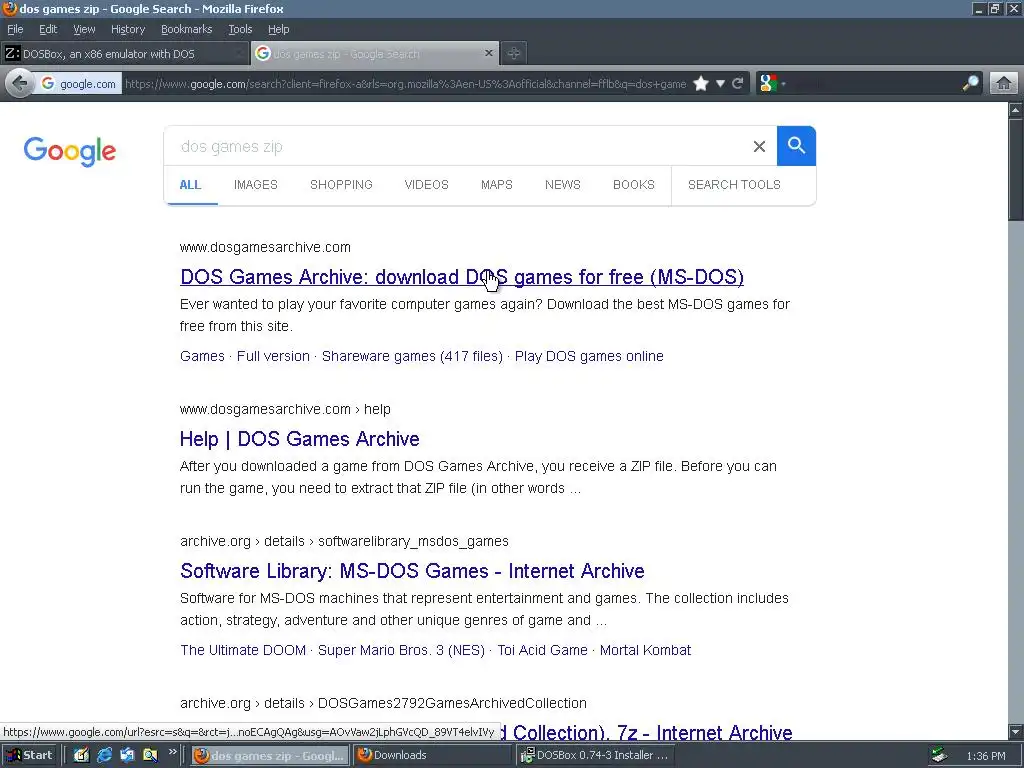
Task: Switch to the DOSBox x86 emulator tab
Action: [124, 54]
